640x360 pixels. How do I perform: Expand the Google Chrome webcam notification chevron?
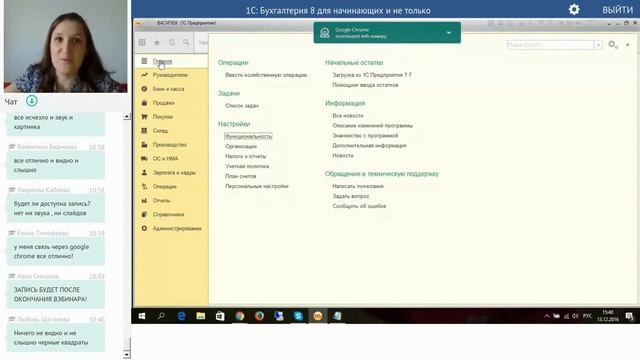tap(449, 33)
